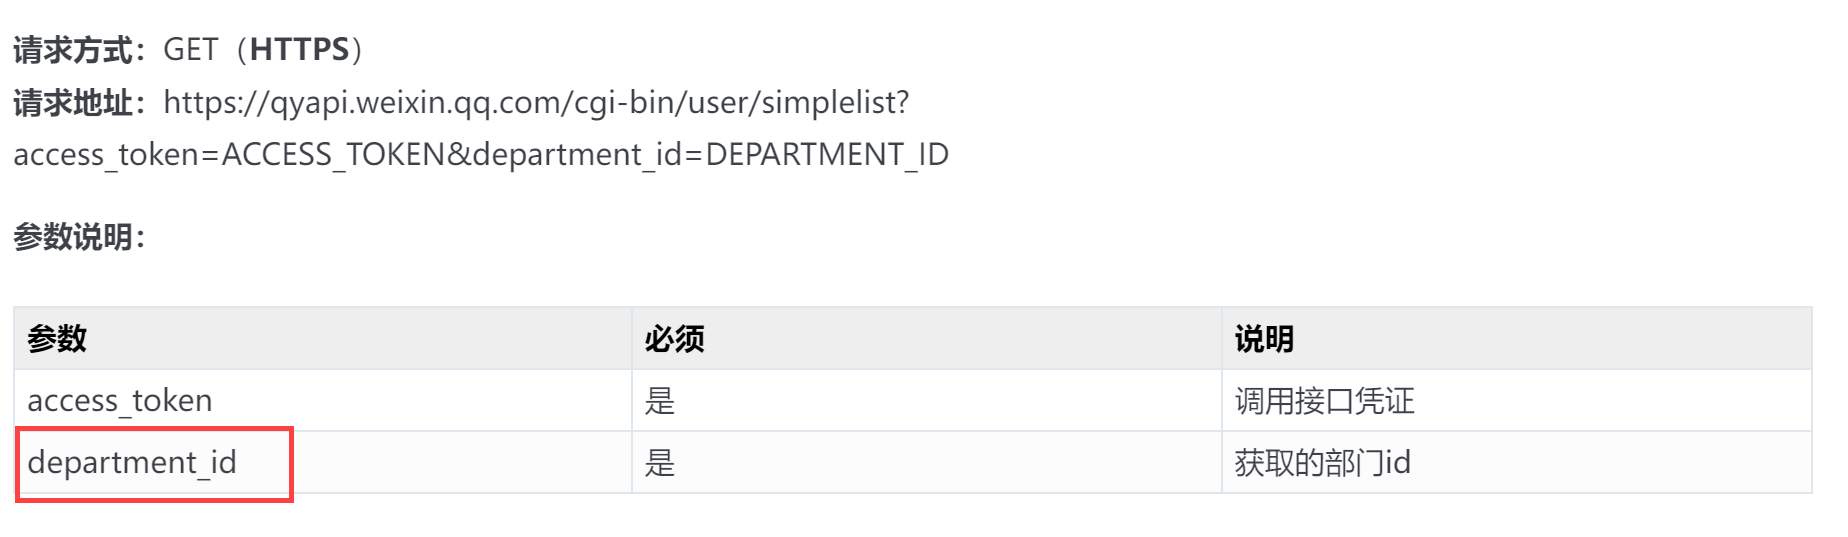Click the 获取的部门id description cell
This screenshot has height=537, width=1848.
1322,463
